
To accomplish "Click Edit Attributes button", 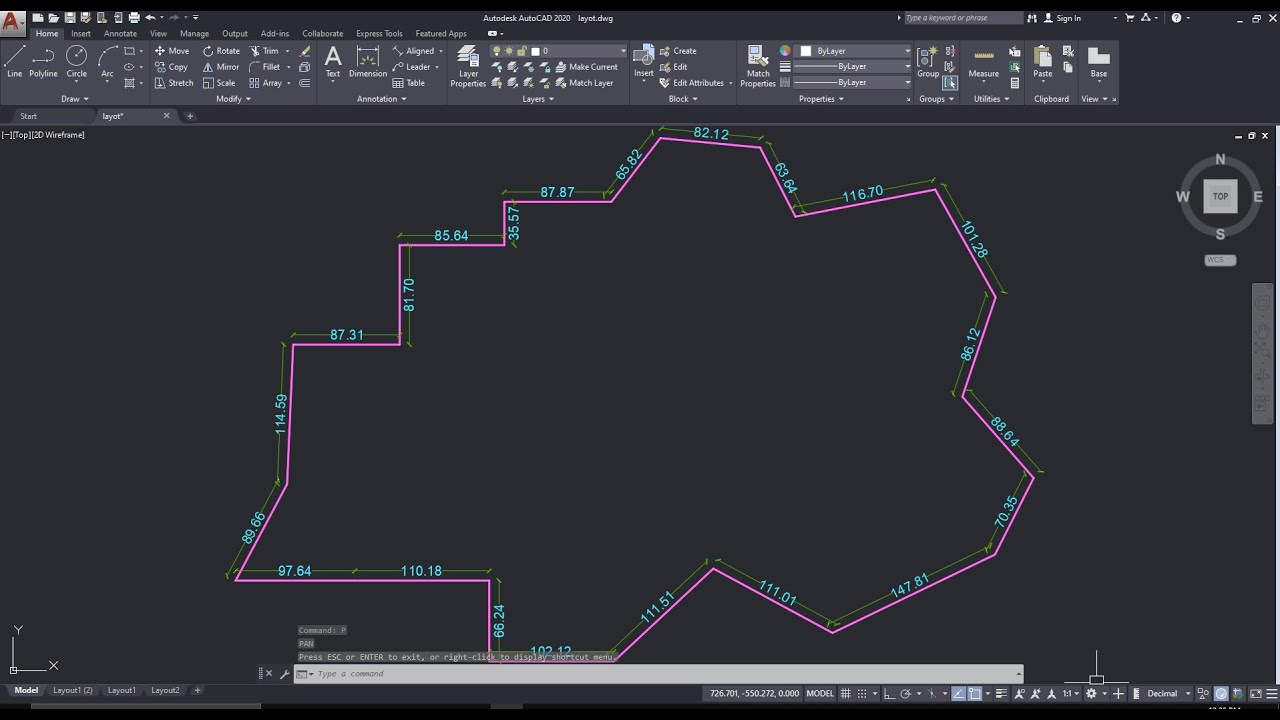I will pyautogui.click(x=695, y=83).
